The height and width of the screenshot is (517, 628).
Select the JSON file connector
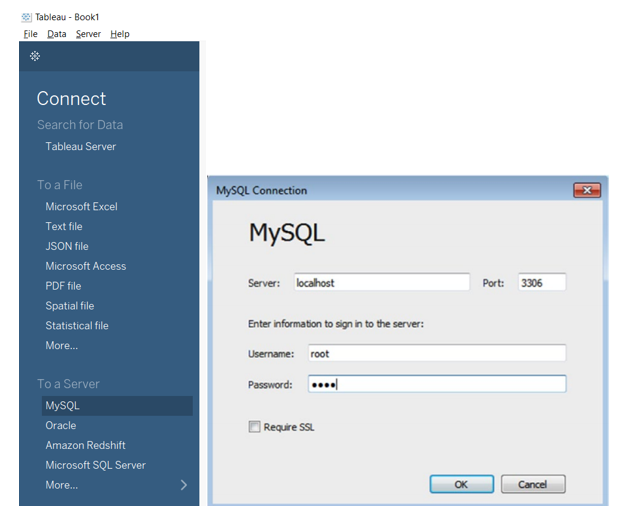[67, 246]
